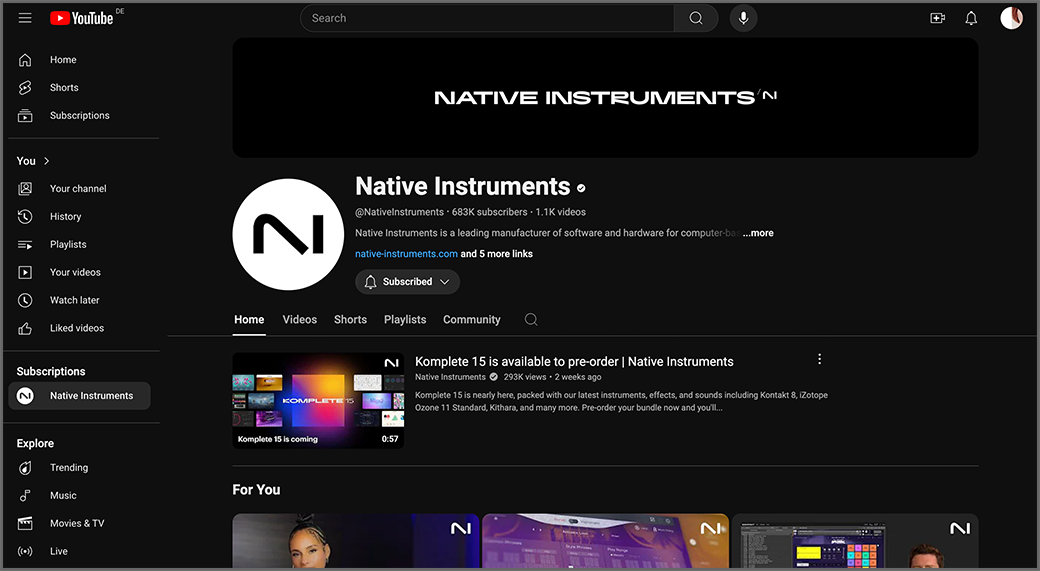Click in the Search field
This screenshot has height=571, width=1040.
(488, 18)
